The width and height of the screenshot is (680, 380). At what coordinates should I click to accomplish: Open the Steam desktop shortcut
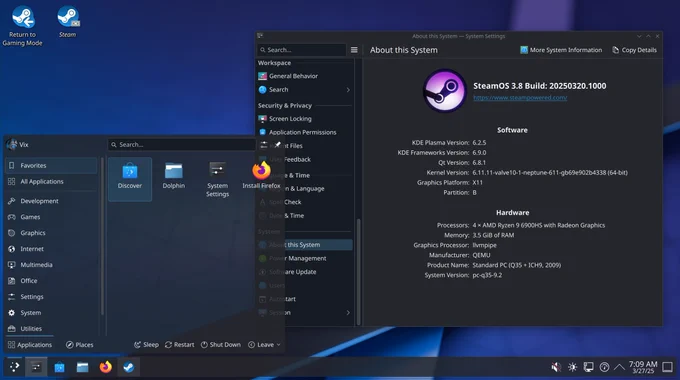pos(68,22)
